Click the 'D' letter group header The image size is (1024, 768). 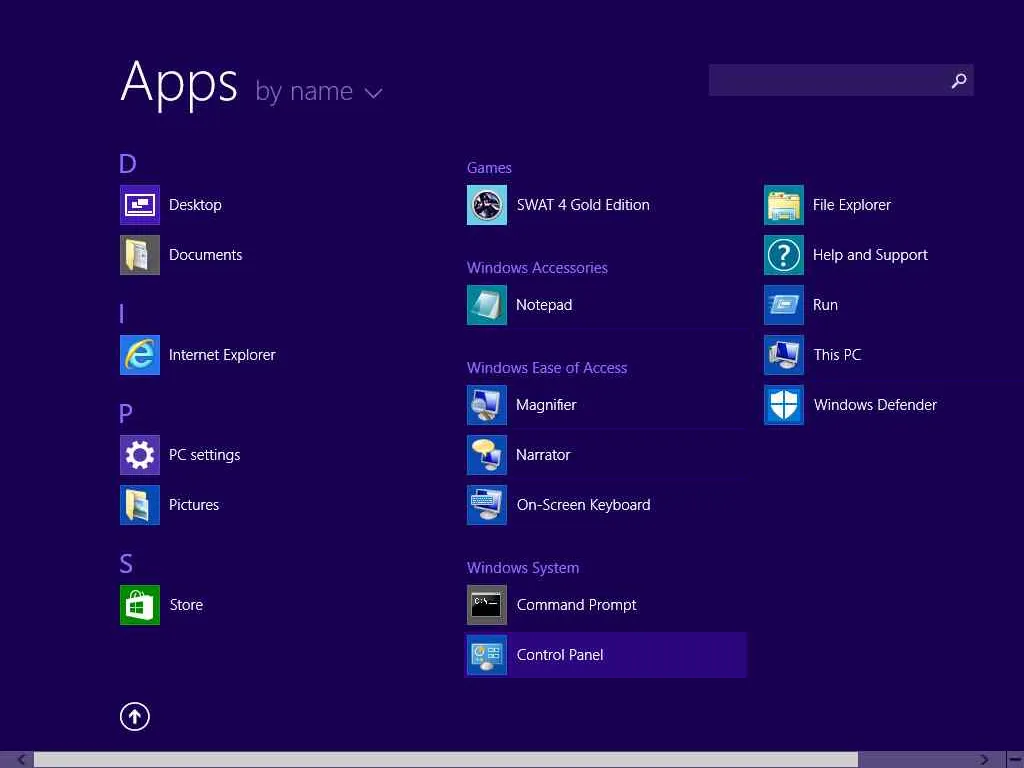pyautogui.click(x=128, y=163)
